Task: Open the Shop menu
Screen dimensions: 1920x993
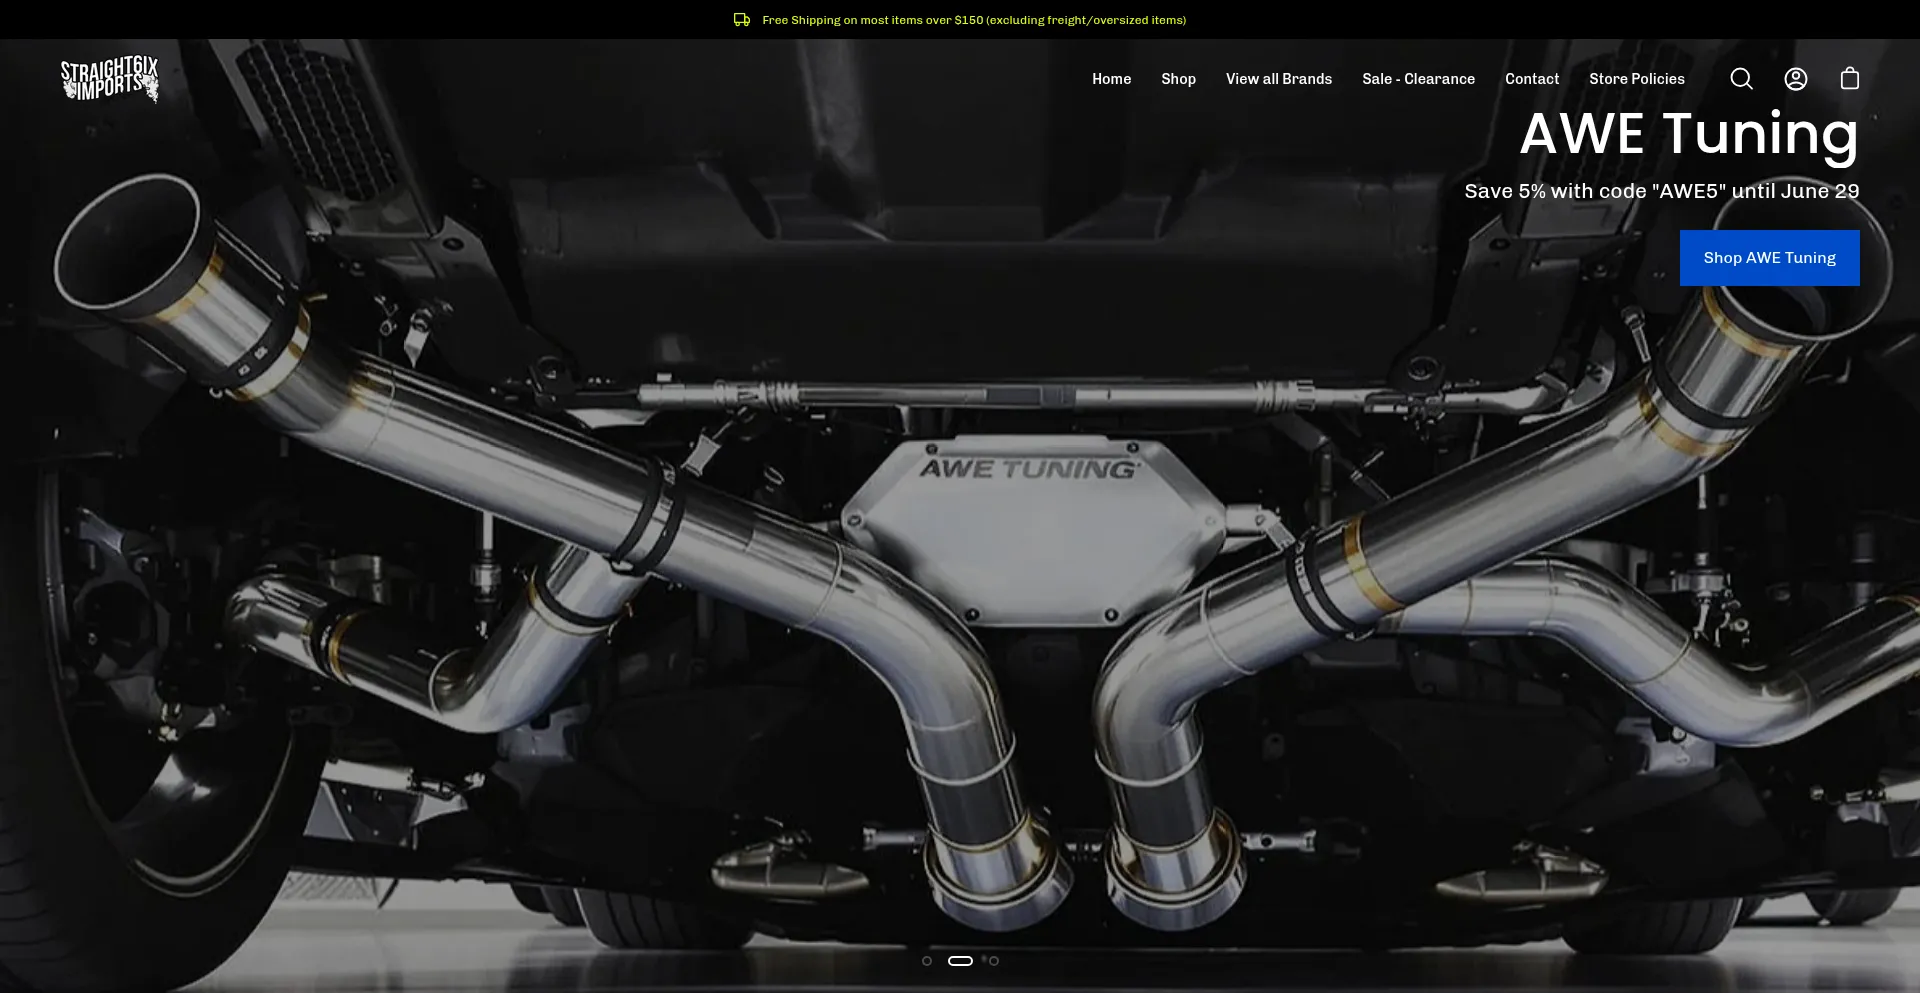Action: click(x=1178, y=79)
